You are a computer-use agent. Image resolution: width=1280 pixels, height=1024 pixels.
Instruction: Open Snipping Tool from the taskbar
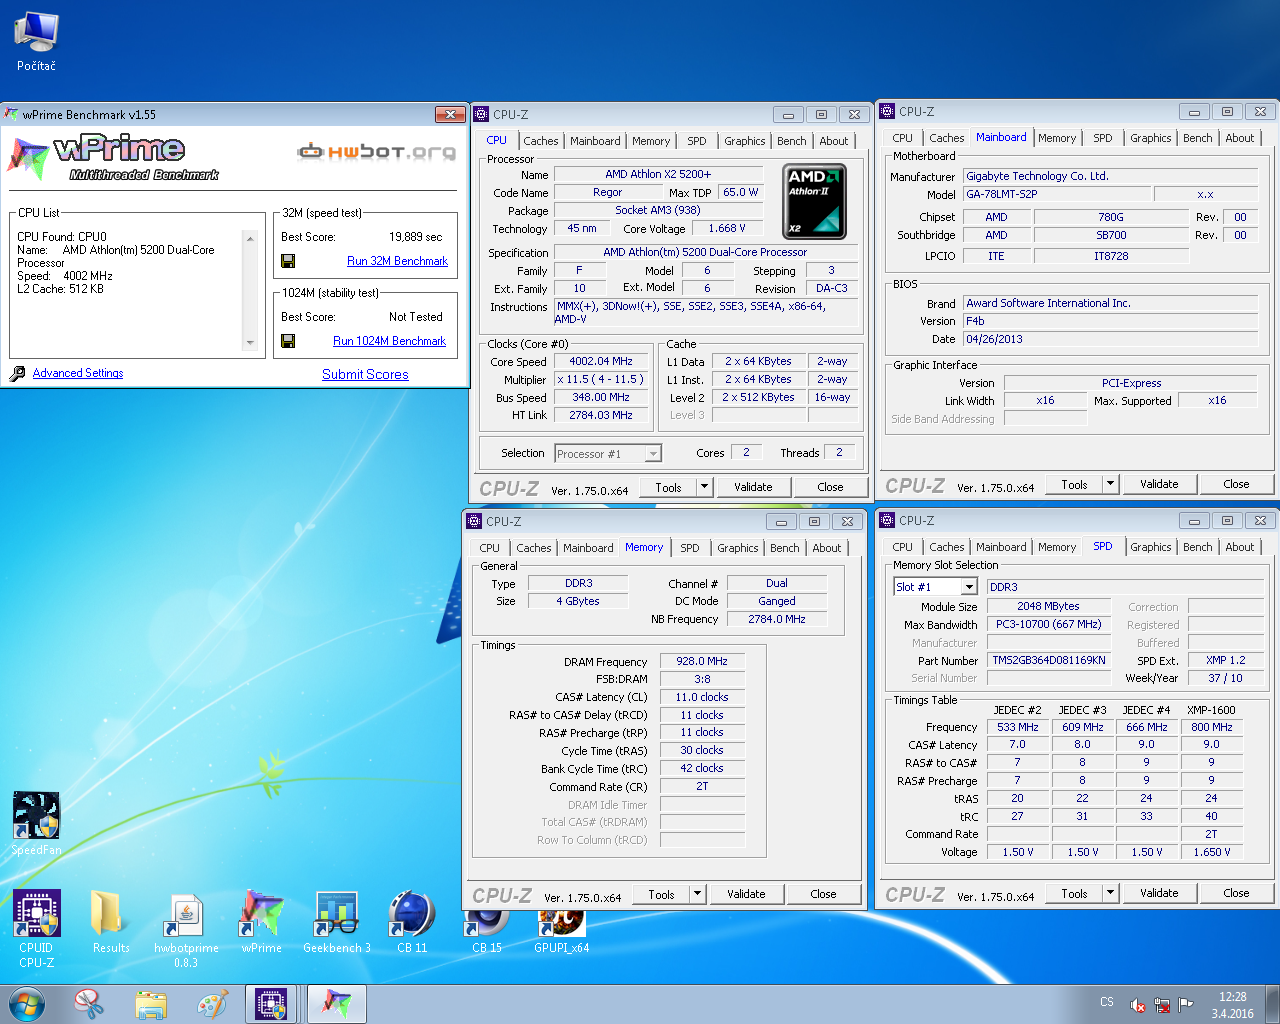[x=89, y=1004]
